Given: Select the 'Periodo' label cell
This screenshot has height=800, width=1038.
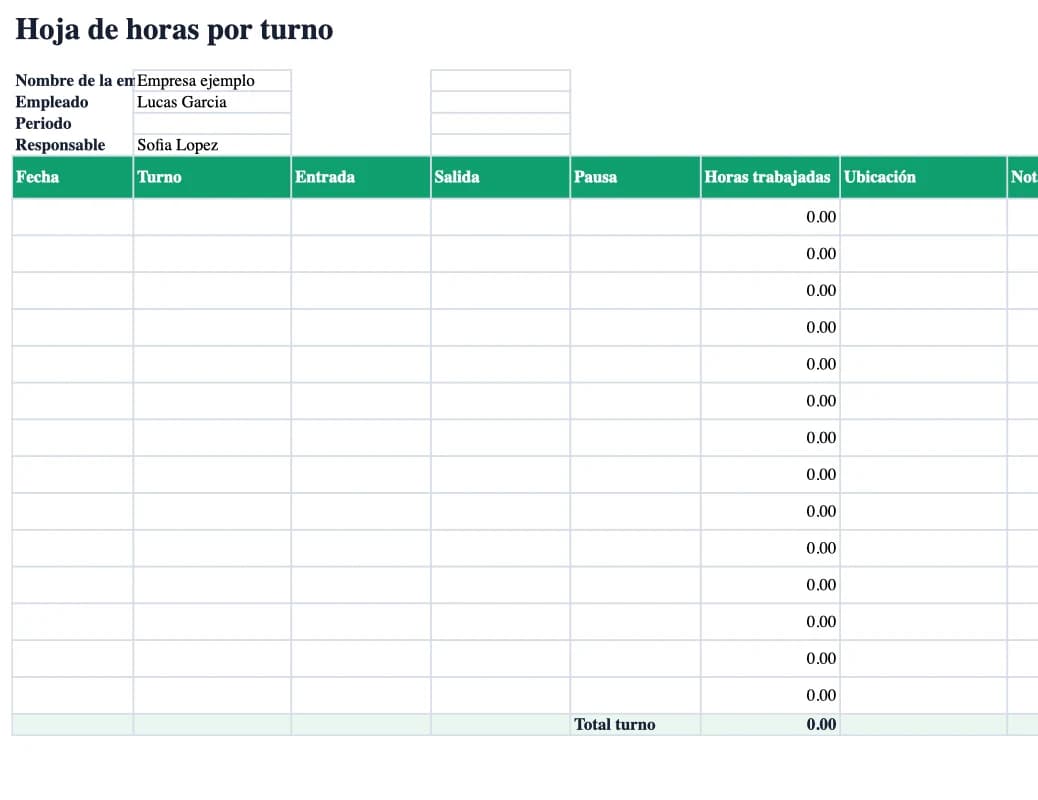Looking at the screenshot, I should coord(73,123).
